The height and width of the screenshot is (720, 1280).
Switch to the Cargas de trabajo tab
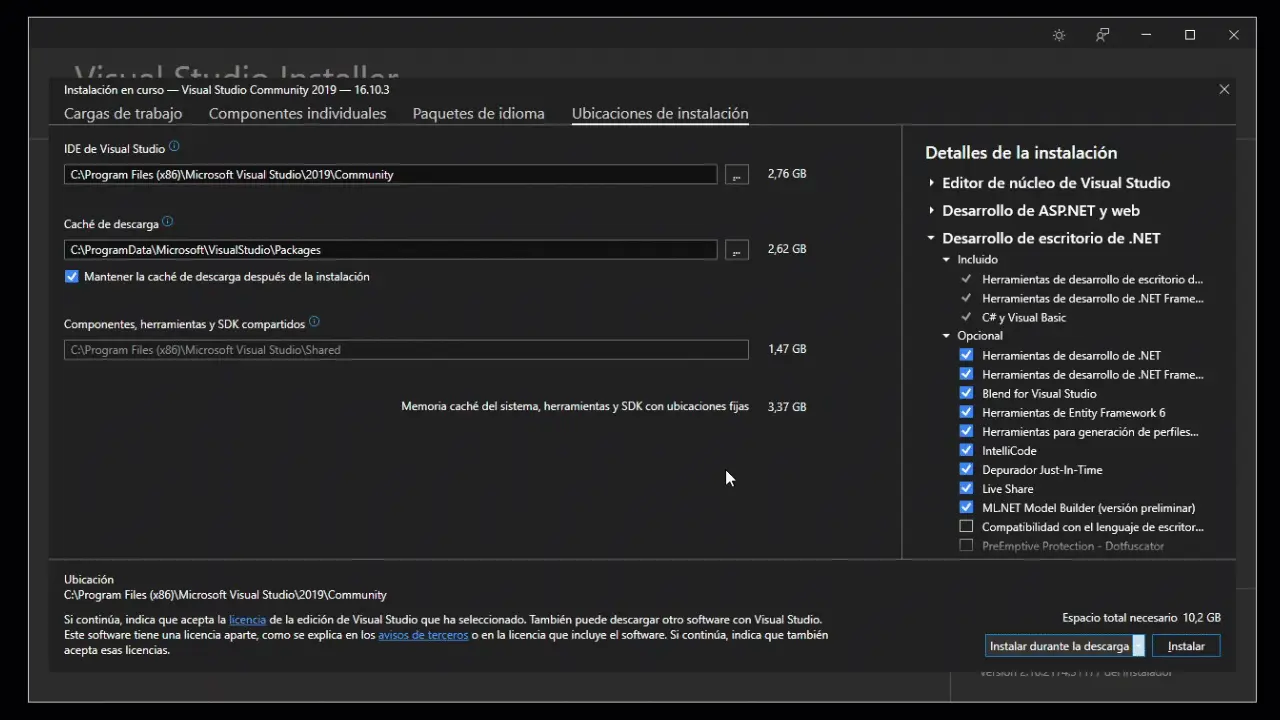123,113
